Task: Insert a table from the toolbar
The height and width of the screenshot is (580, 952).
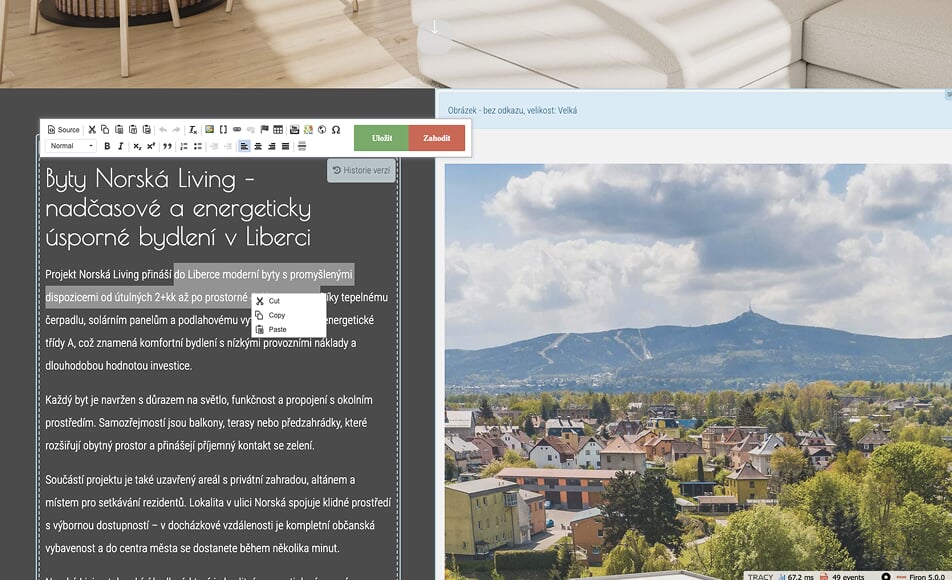Action: pyautogui.click(x=279, y=130)
